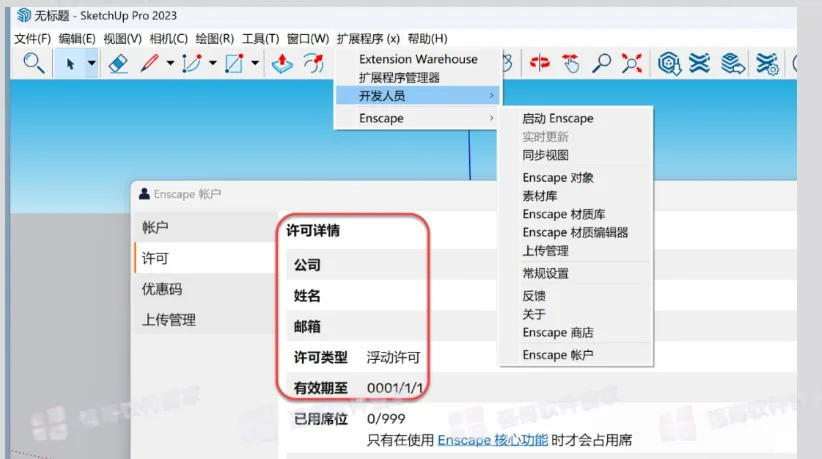Open the 3D Warehouse download icon

(669, 63)
